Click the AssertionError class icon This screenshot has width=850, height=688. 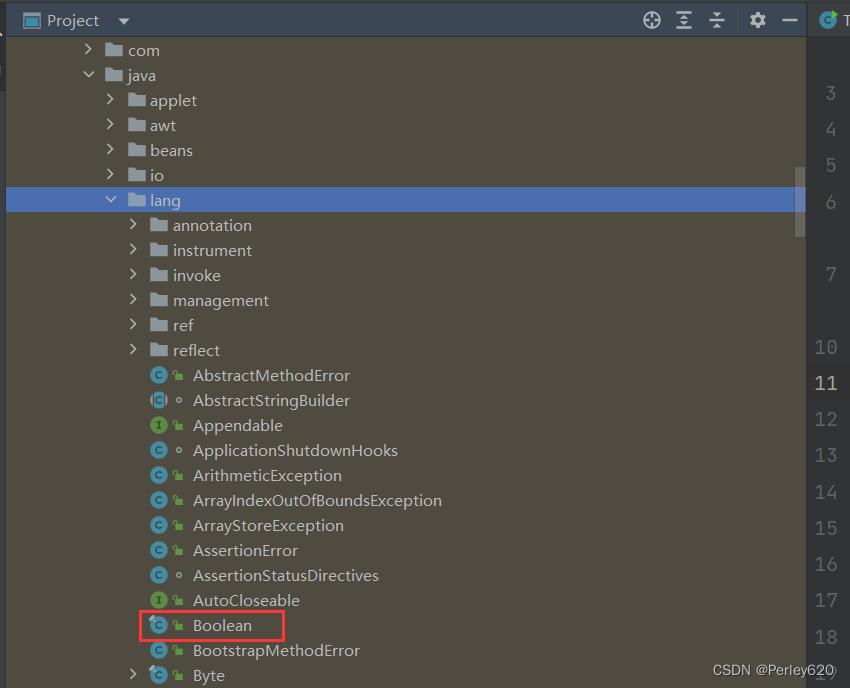(158, 550)
